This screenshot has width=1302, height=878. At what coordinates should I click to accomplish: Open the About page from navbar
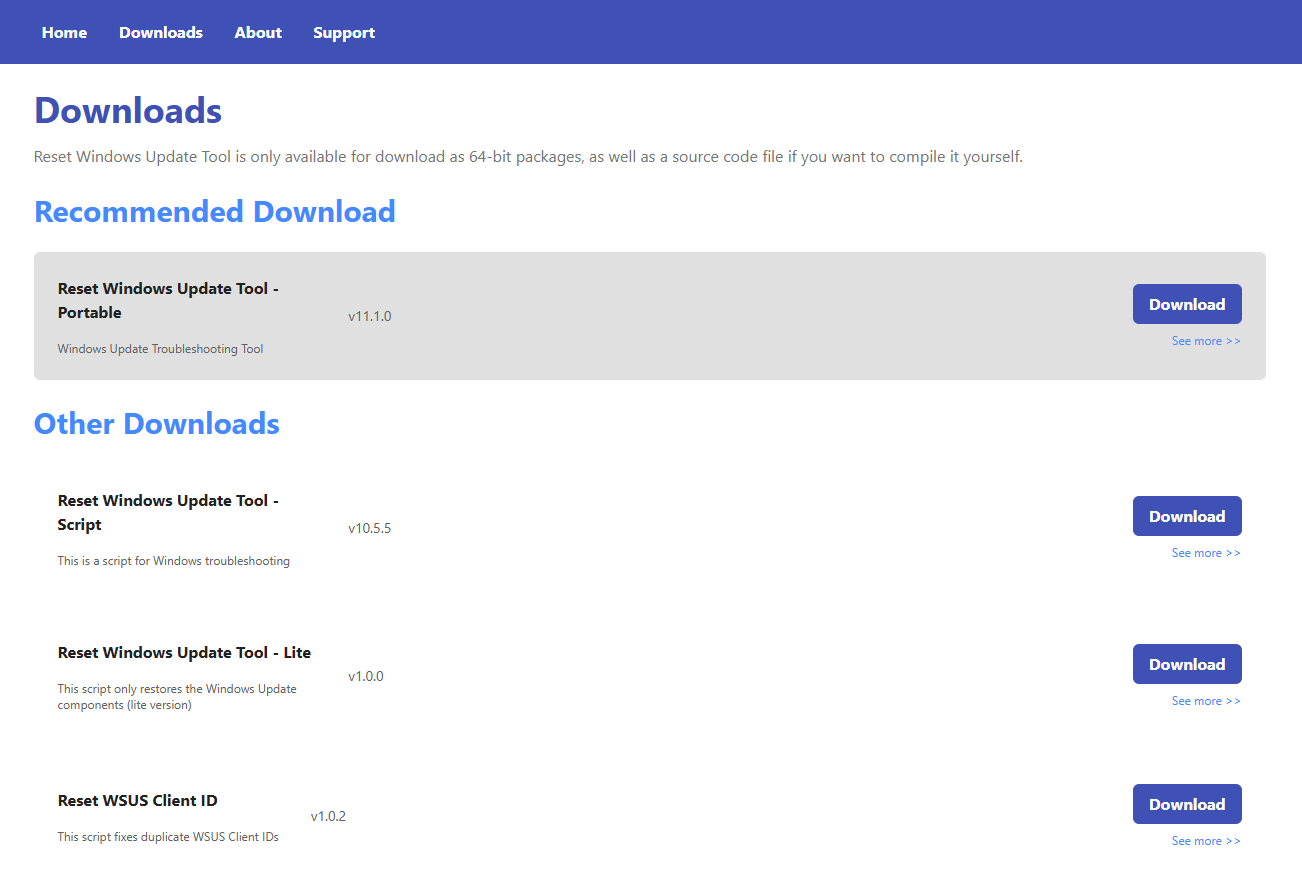tap(258, 32)
